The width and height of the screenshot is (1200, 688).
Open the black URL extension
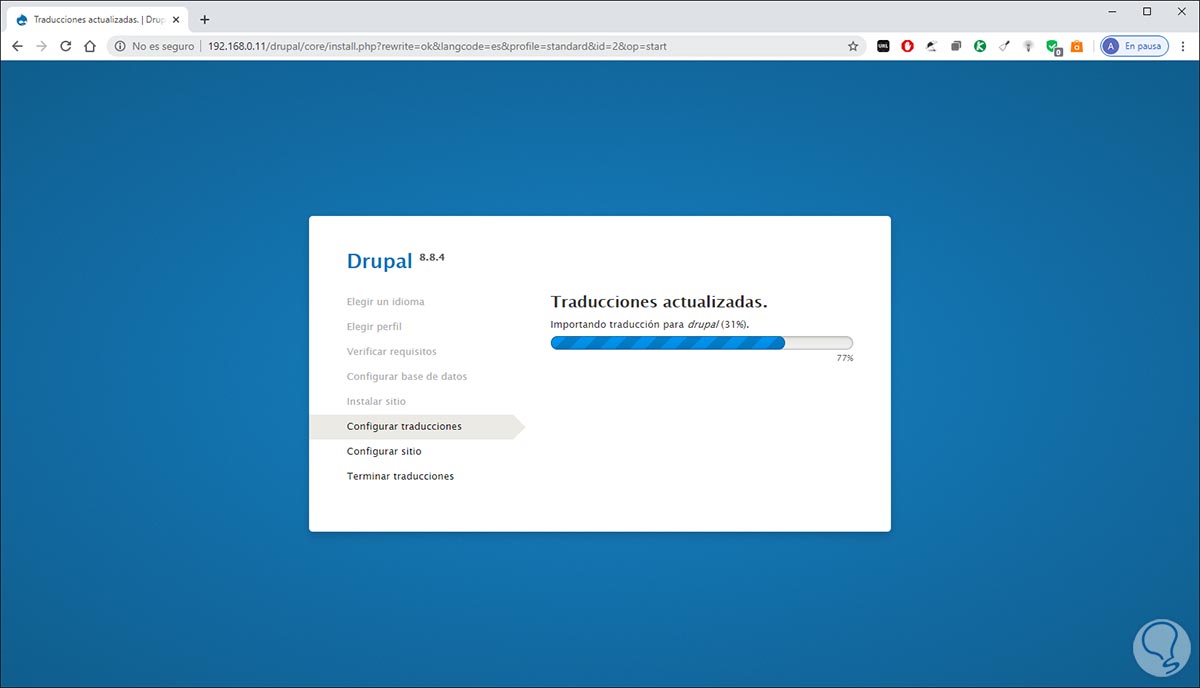click(883, 46)
